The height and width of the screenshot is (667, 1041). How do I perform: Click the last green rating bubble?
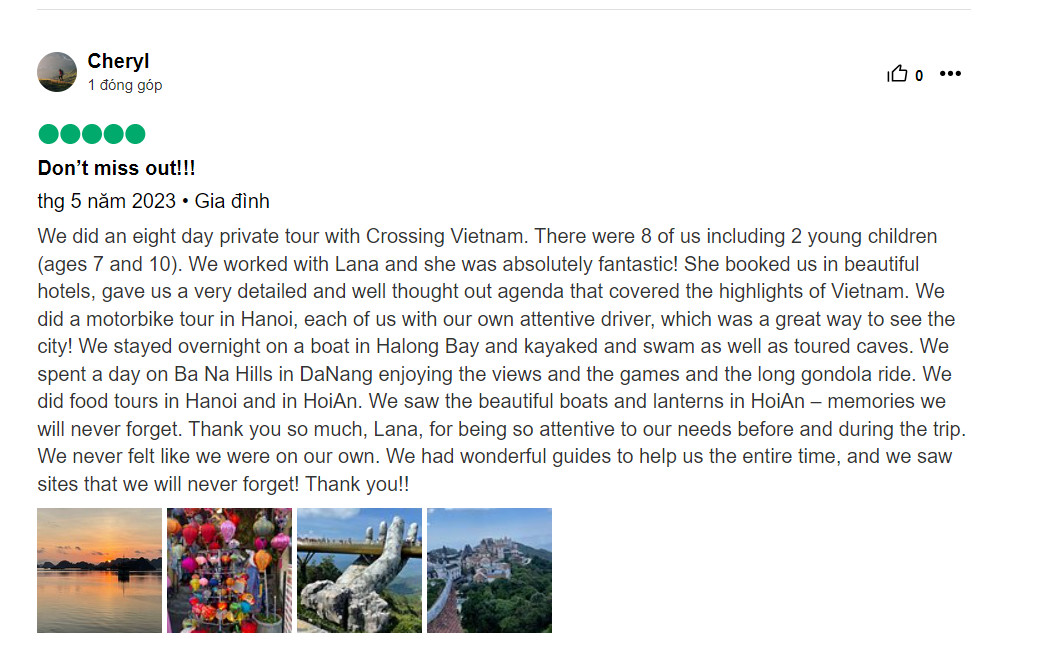tap(135, 134)
